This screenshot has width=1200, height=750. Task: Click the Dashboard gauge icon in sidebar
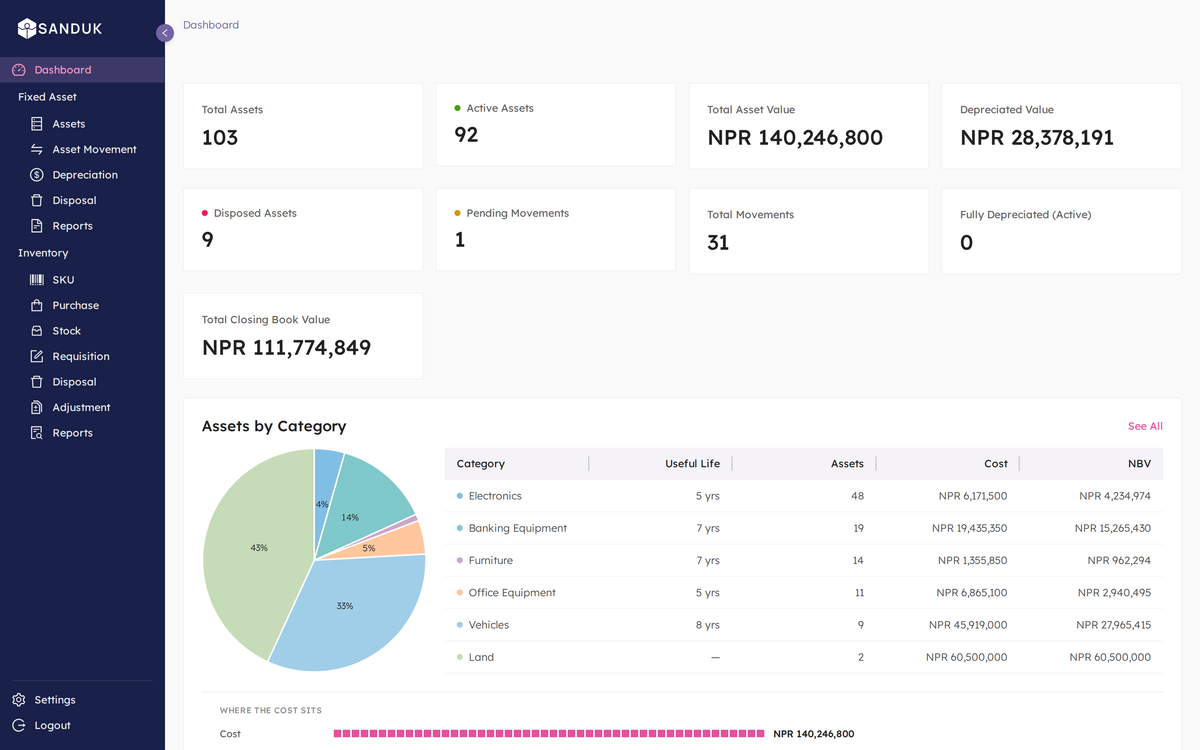pos(19,70)
